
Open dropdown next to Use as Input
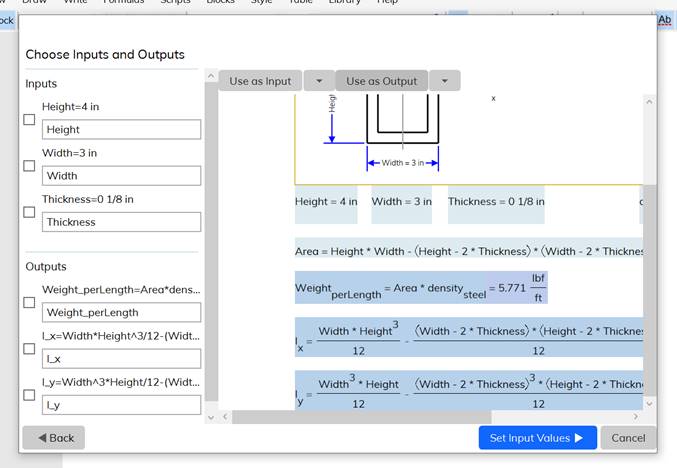[319, 81]
